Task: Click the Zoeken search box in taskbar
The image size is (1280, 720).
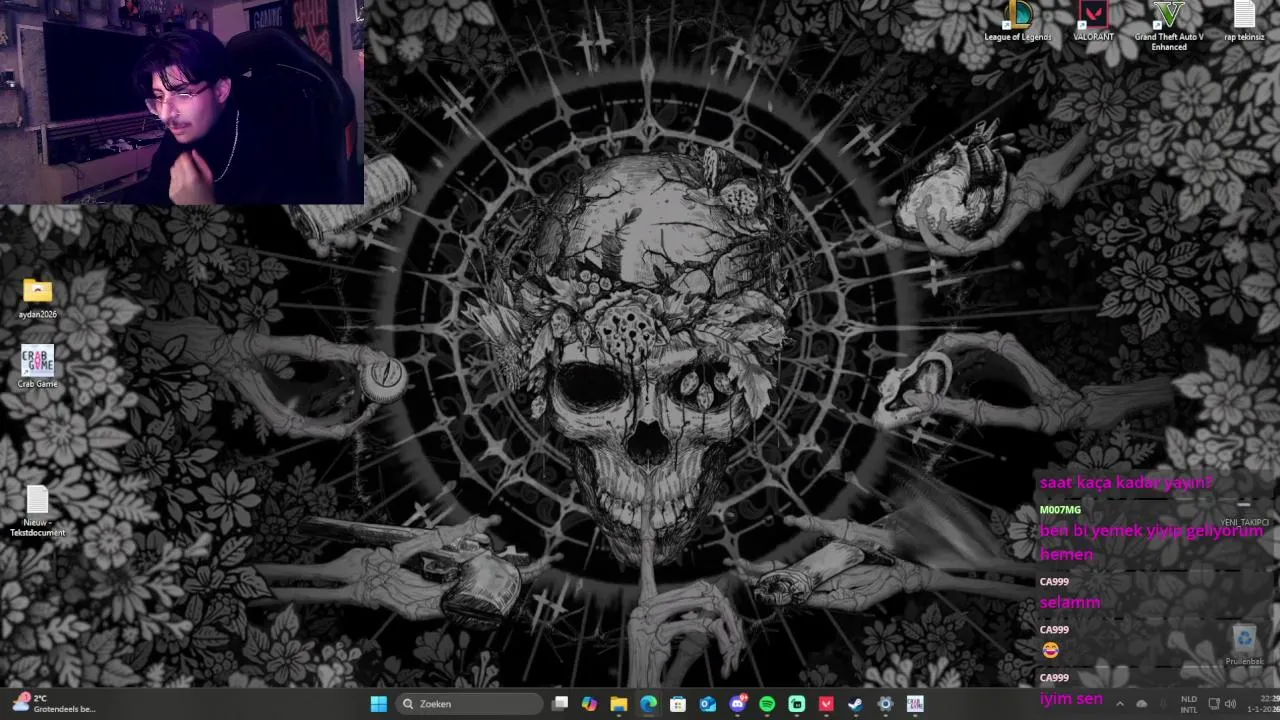Action: click(x=469, y=704)
